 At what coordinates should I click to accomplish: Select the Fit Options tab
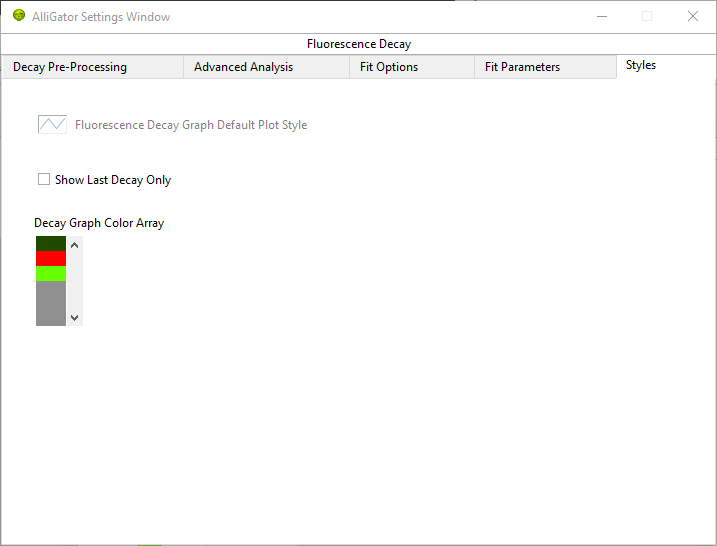pyautogui.click(x=412, y=67)
